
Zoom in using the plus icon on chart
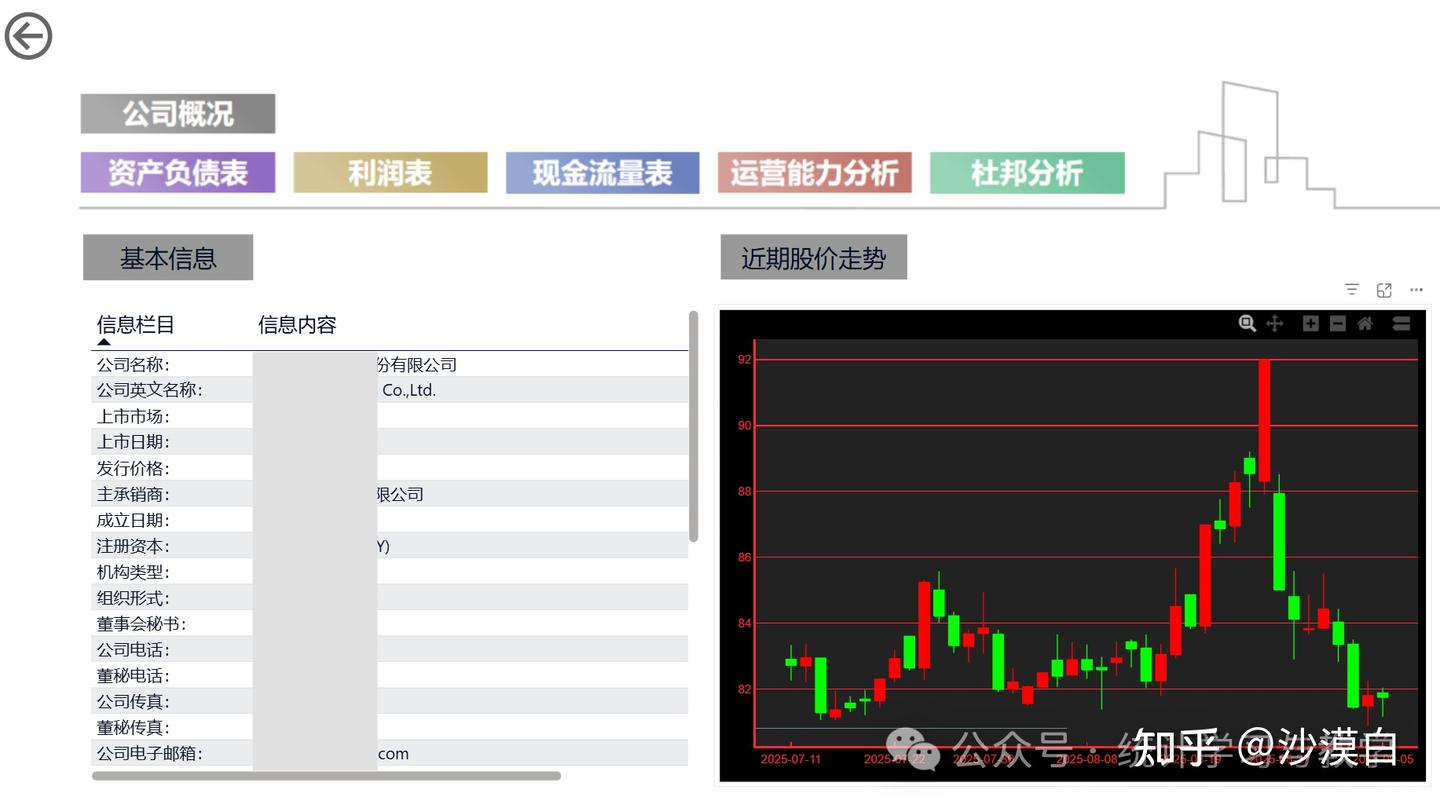(1310, 324)
